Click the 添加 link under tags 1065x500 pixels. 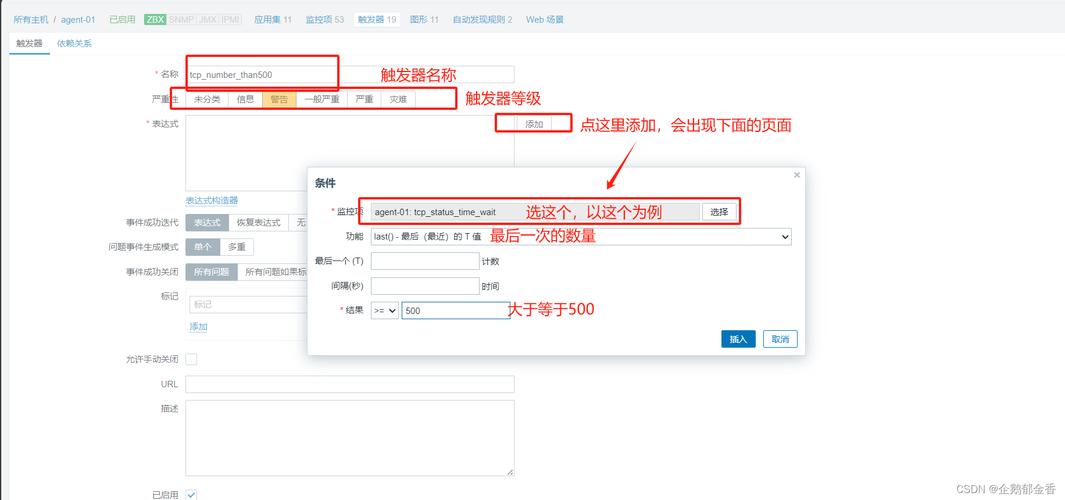(x=198, y=327)
